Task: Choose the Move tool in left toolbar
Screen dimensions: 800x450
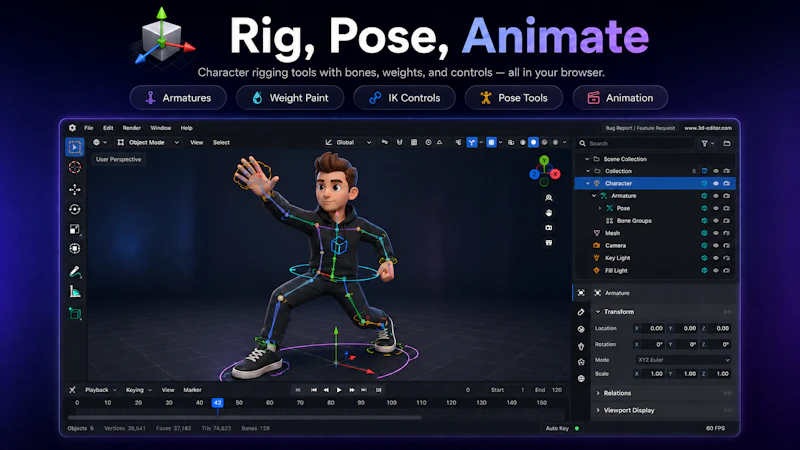Action: 75,189
